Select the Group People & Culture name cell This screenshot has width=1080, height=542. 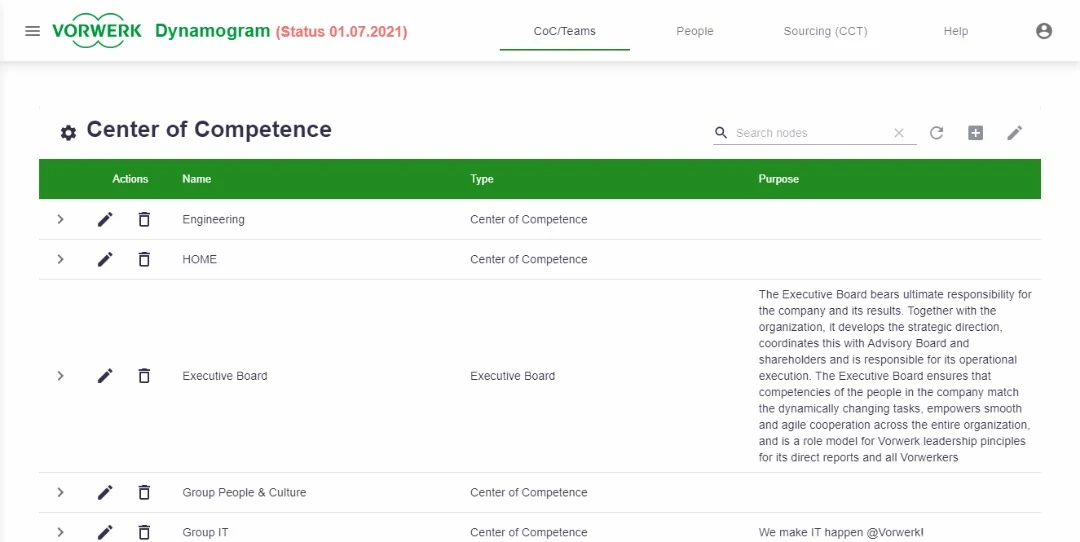(x=245, y=492)
